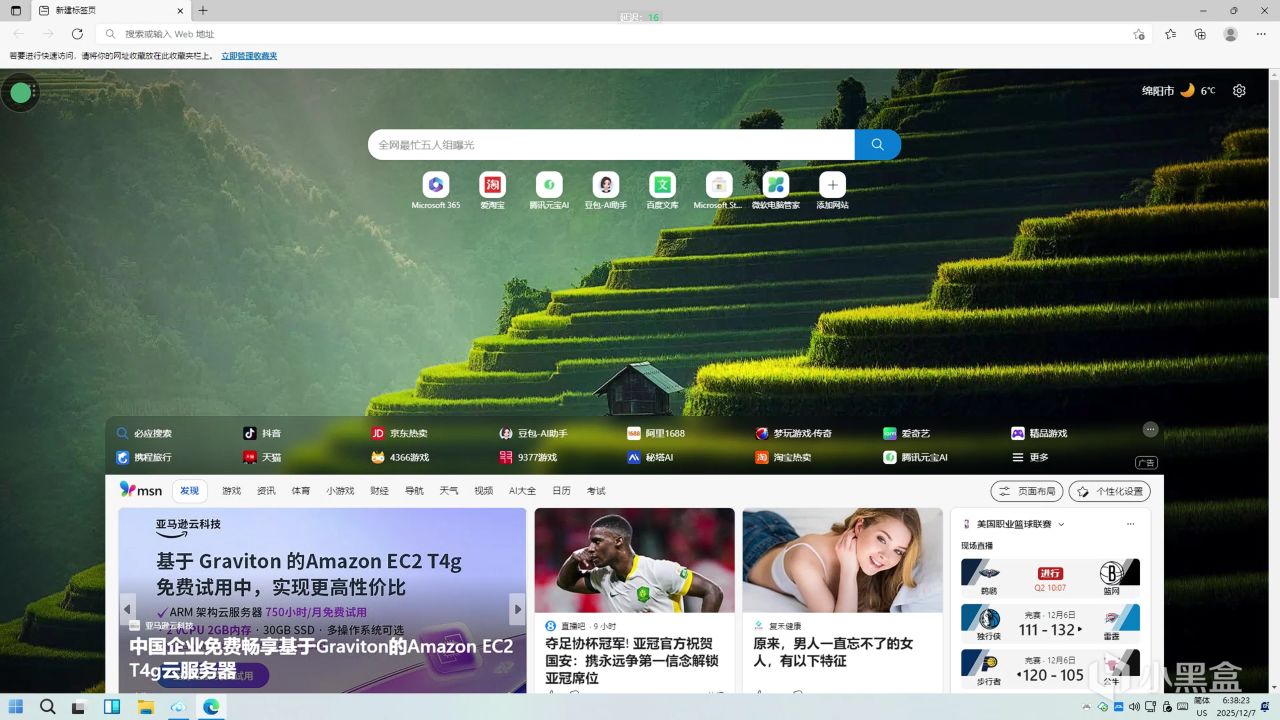1280x720 pixels.
Task: Click the msn logo
Action: [140, 490]
